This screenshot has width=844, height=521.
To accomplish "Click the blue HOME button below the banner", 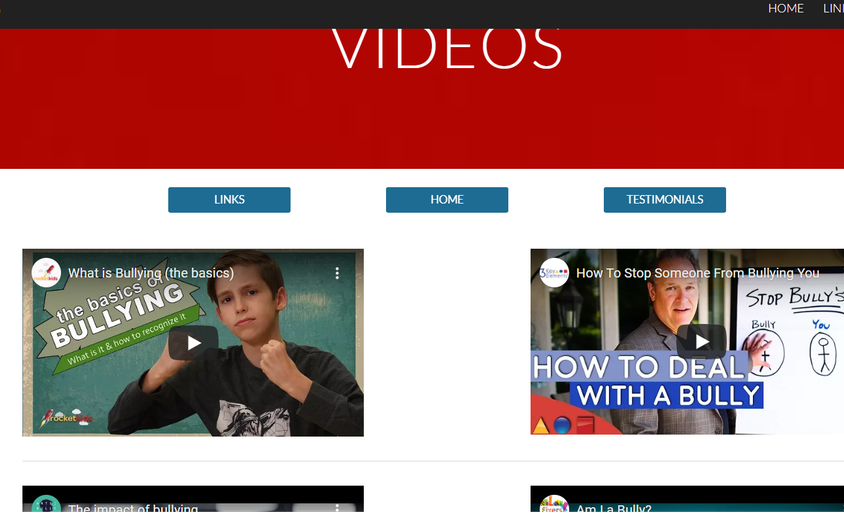I will 447,200.
